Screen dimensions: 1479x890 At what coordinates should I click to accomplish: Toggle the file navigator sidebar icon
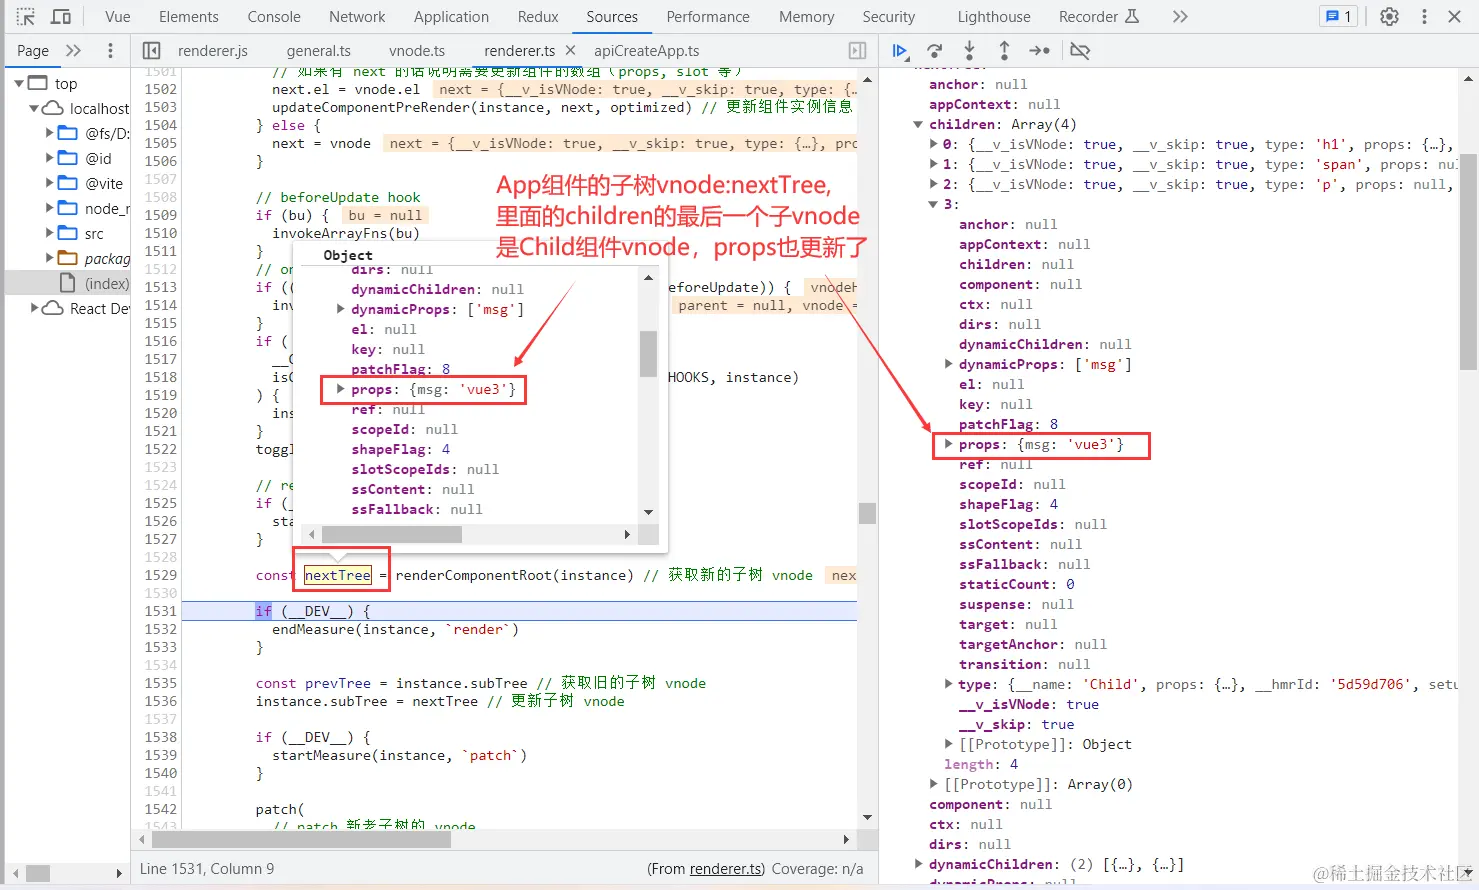click(152, 51)
